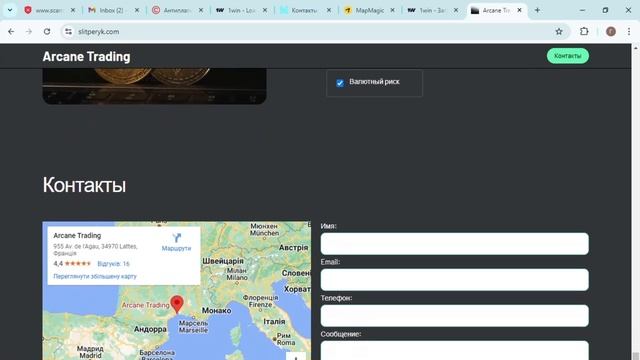View site information icon in address bar
The height and width of the screenshot is (360, 640).
coord(68,31)
